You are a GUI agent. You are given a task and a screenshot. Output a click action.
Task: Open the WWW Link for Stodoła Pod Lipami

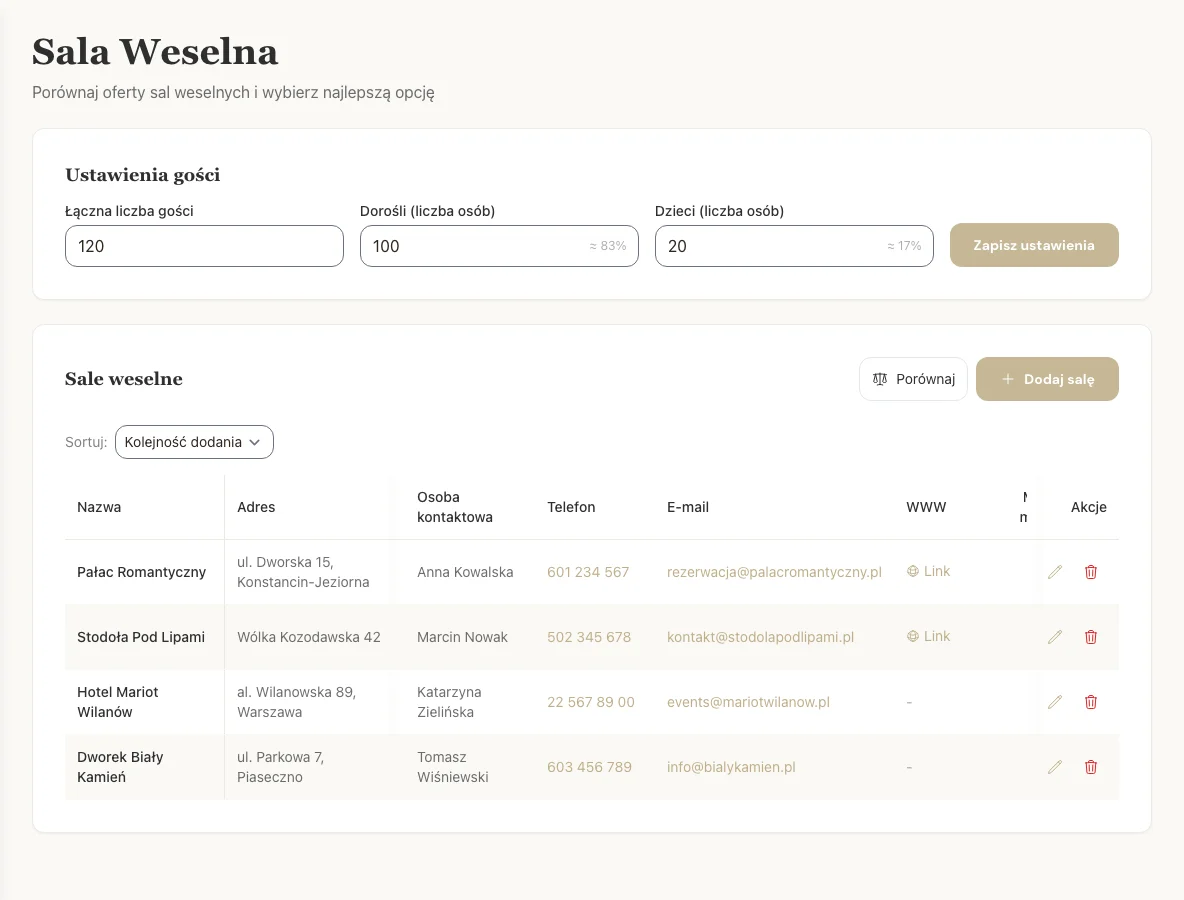(929, 636)
